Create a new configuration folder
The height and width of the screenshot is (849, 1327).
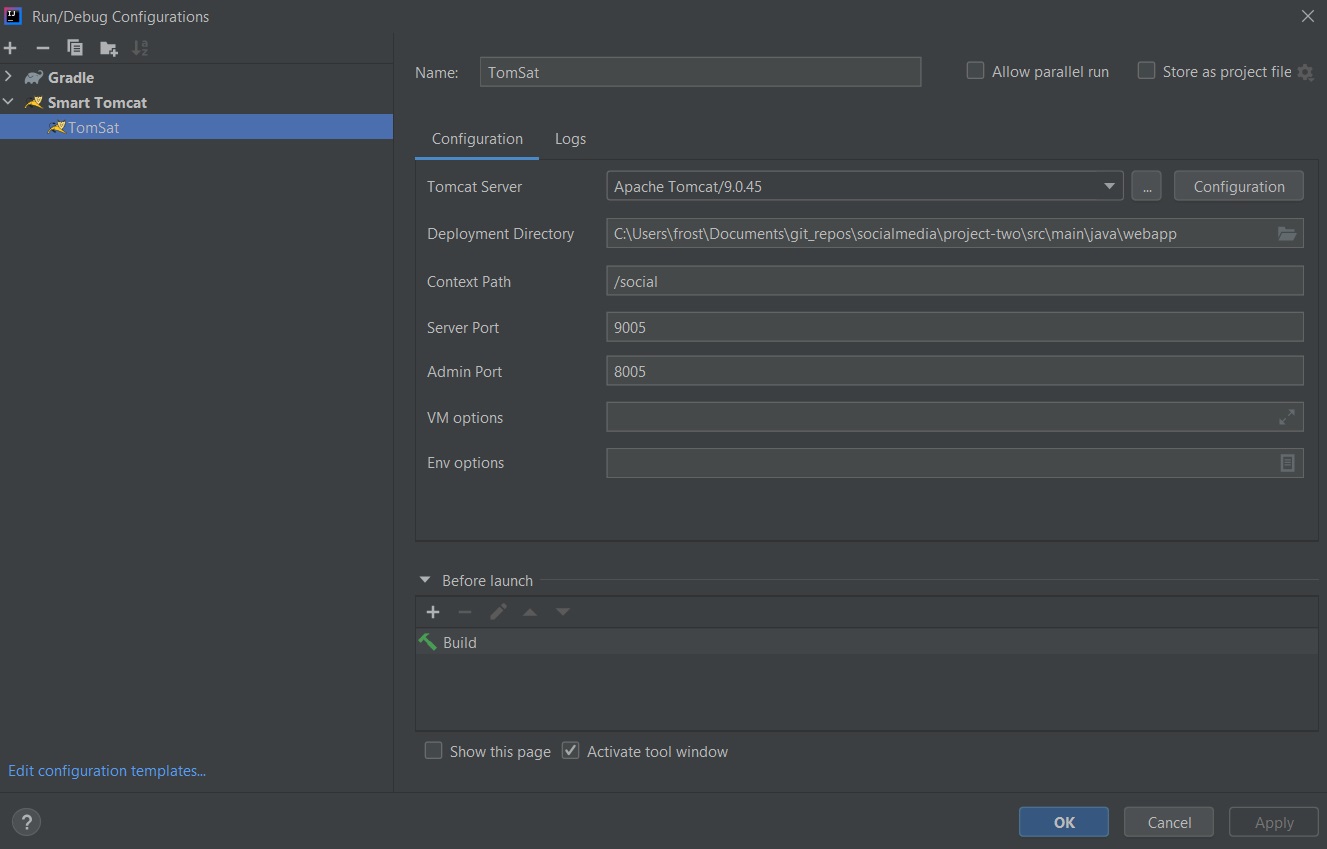[108, 47]
